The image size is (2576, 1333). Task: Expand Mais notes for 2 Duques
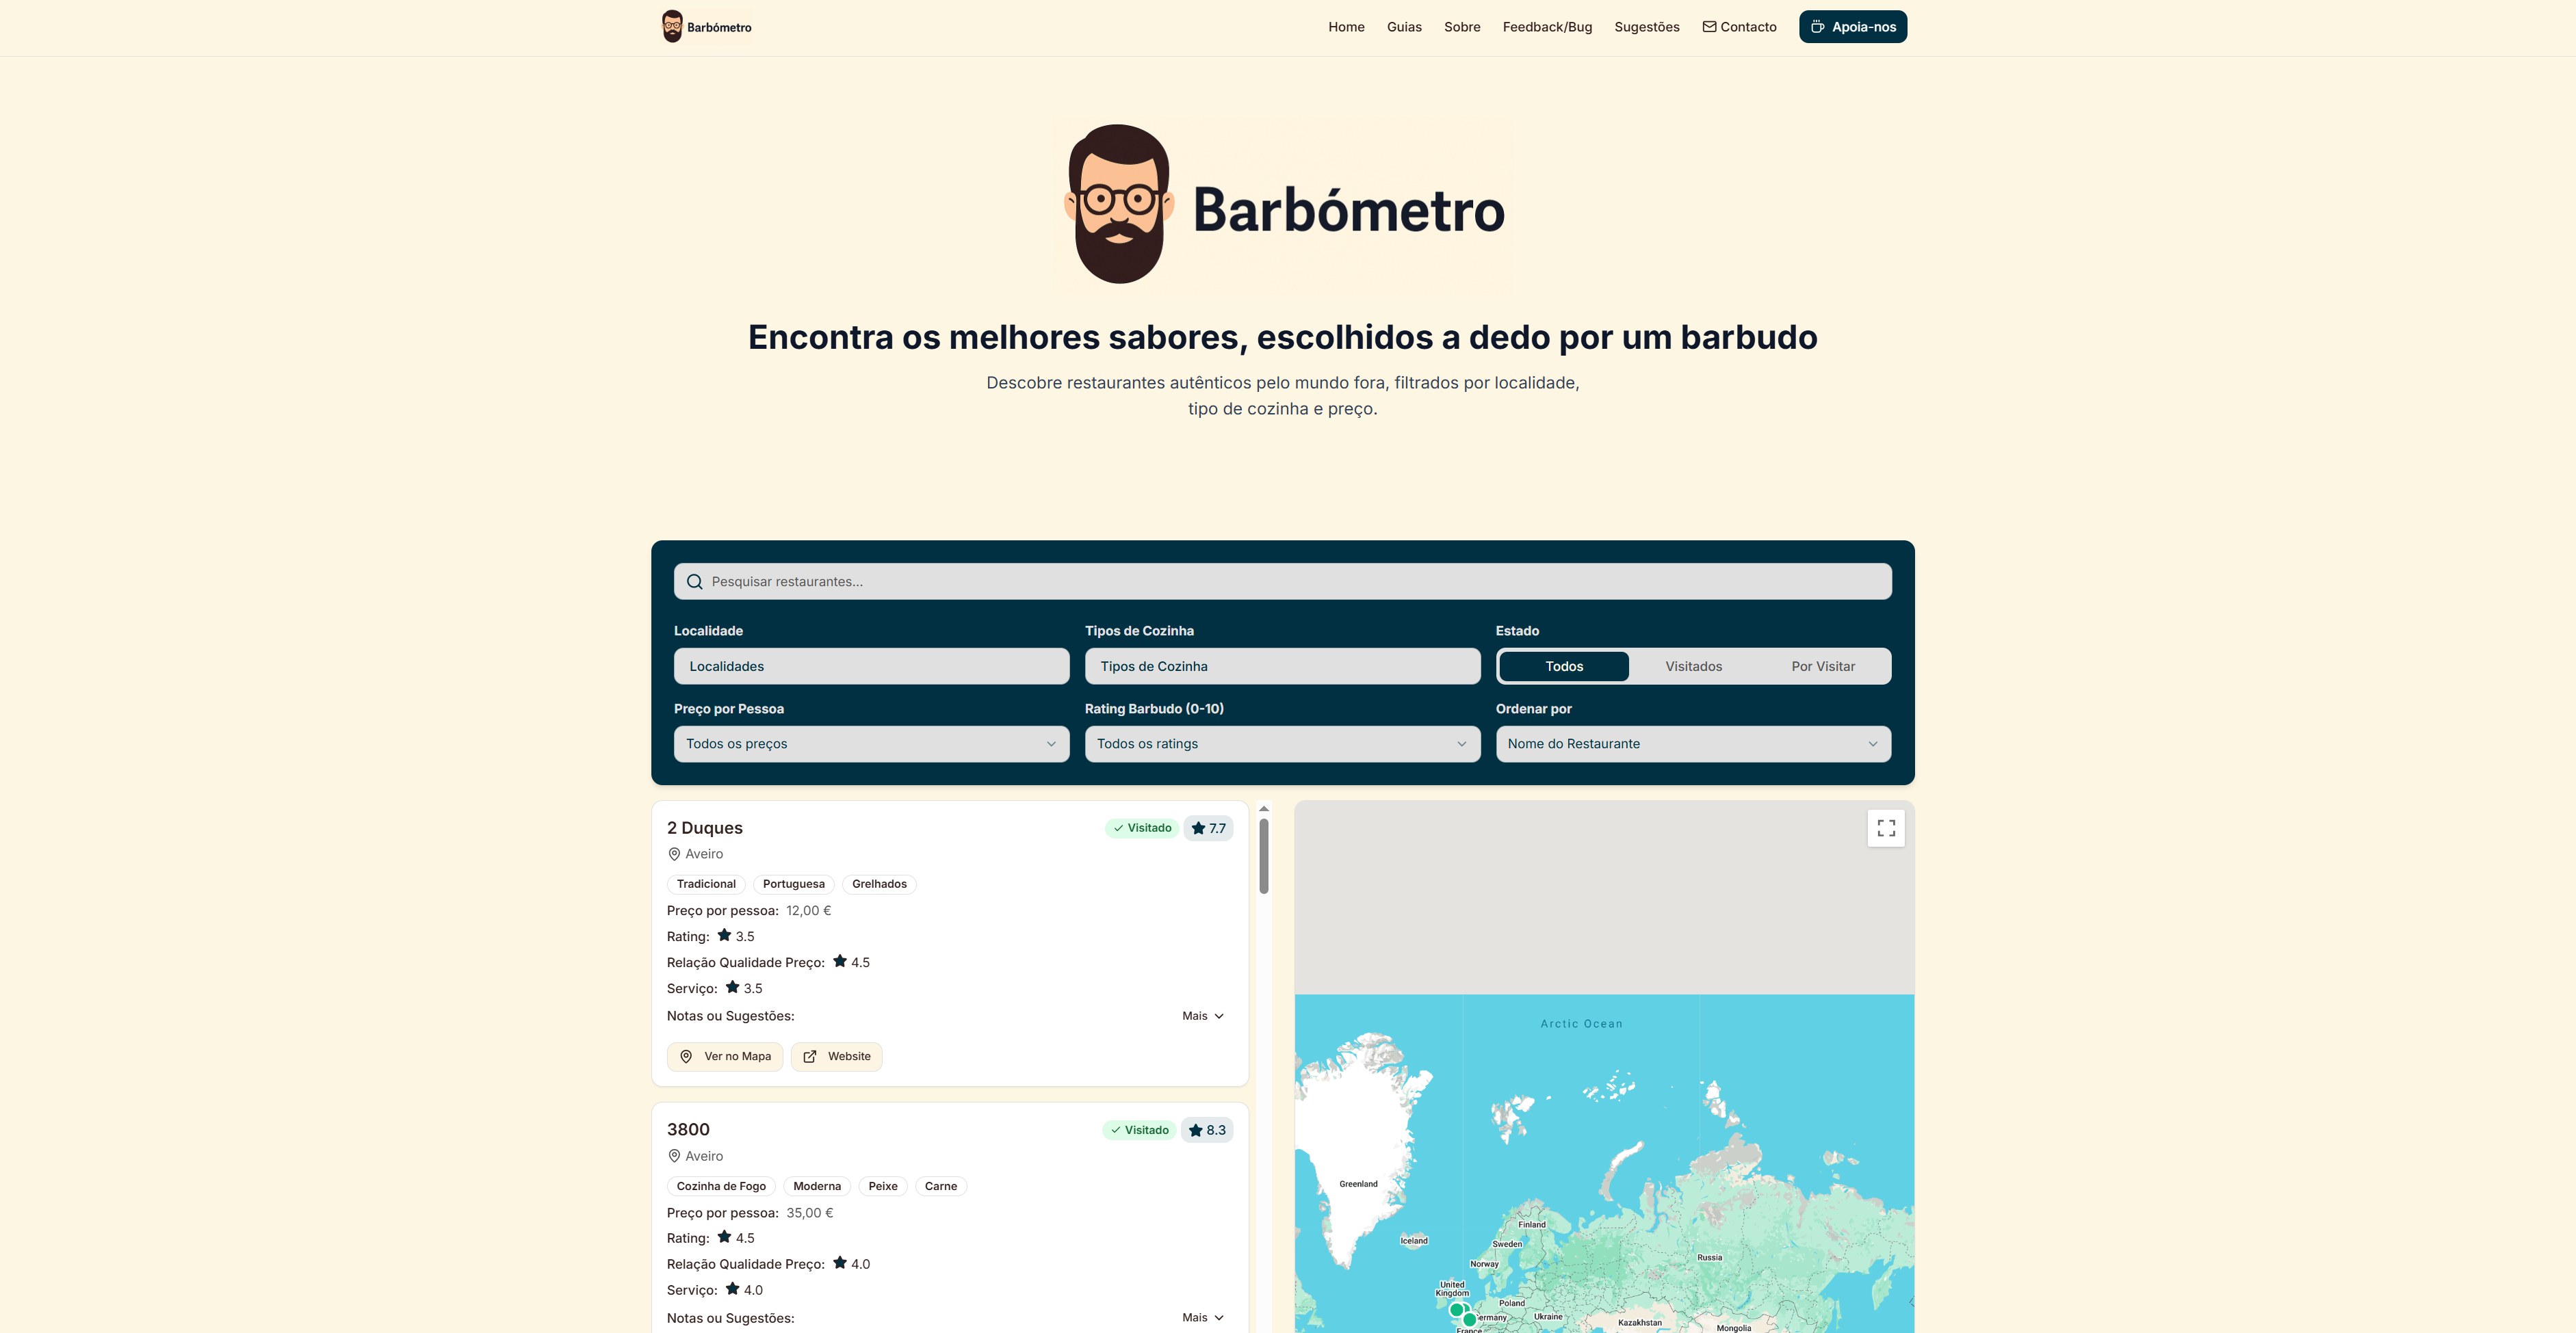tap(1202, 1016)
